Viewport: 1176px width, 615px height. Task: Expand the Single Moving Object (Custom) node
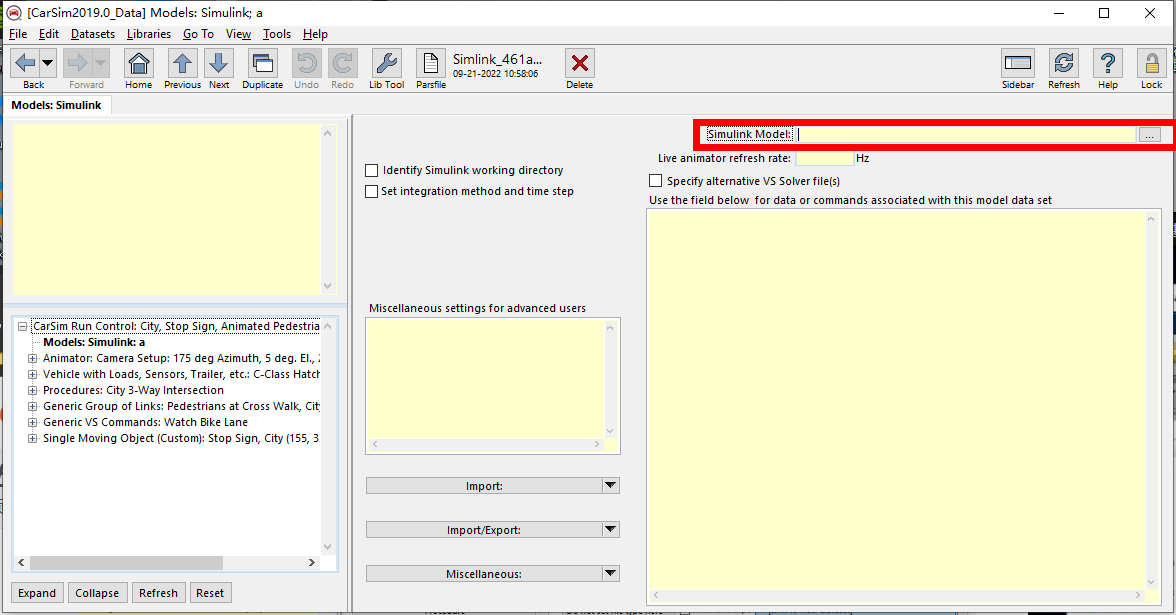click(x=32, y=438)
